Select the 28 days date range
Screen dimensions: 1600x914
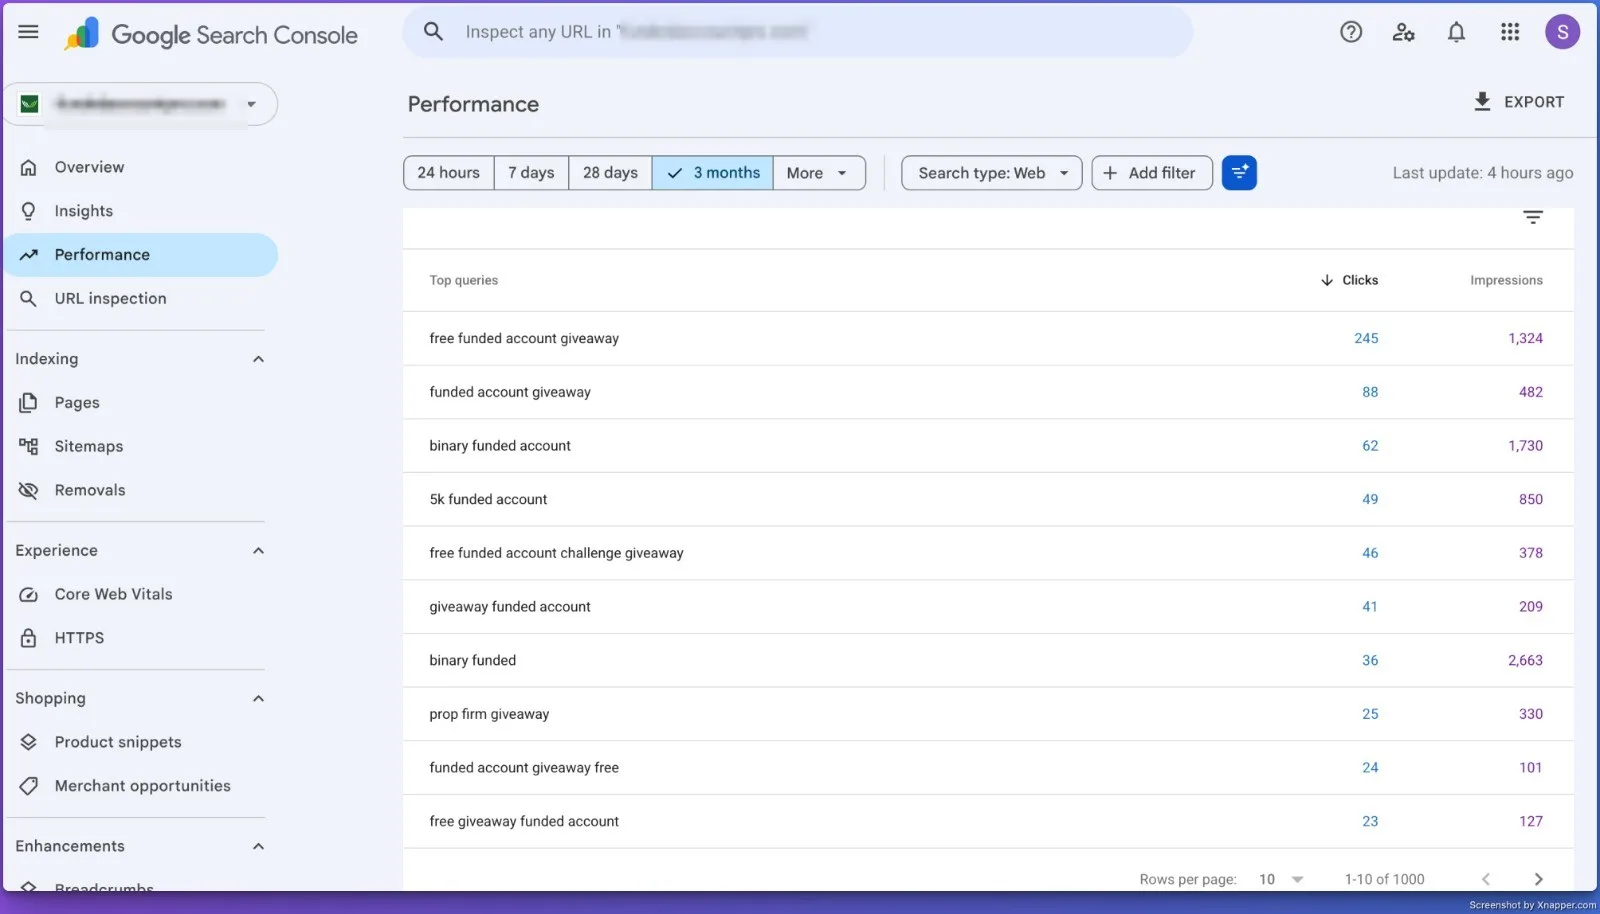610,173
